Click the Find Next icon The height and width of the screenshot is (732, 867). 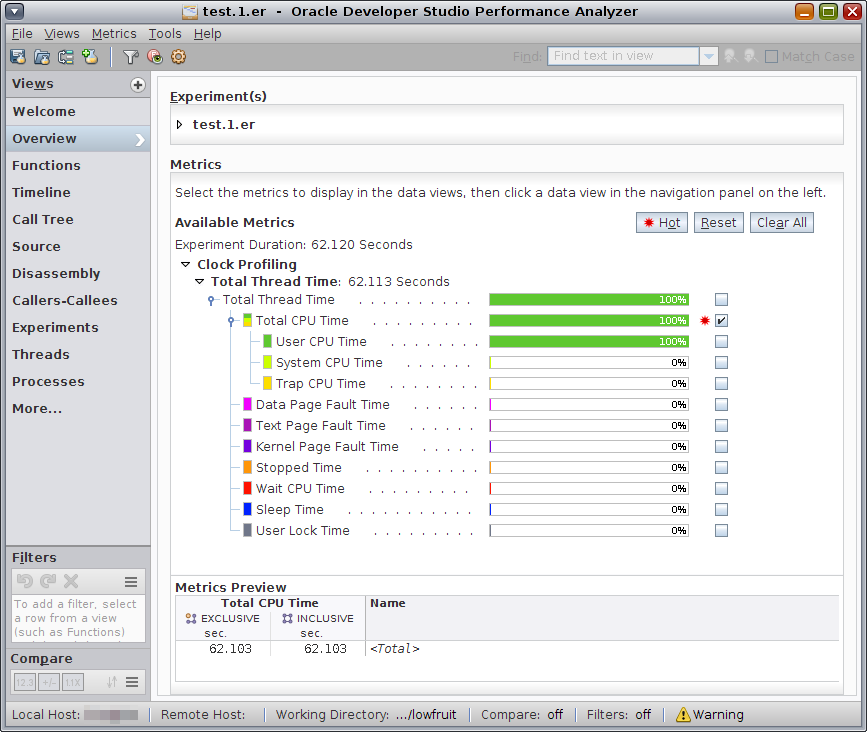pyautogui.click(x=750, y=56)
